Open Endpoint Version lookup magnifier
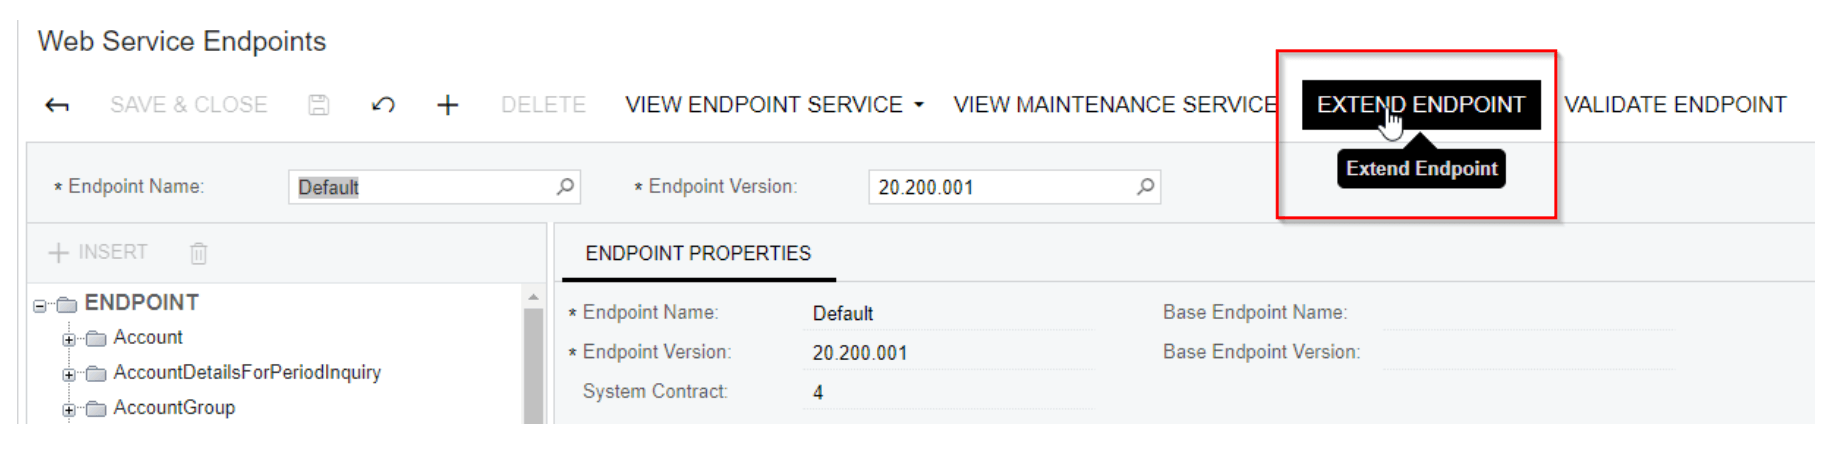1844x469 pixels. 1145,186
